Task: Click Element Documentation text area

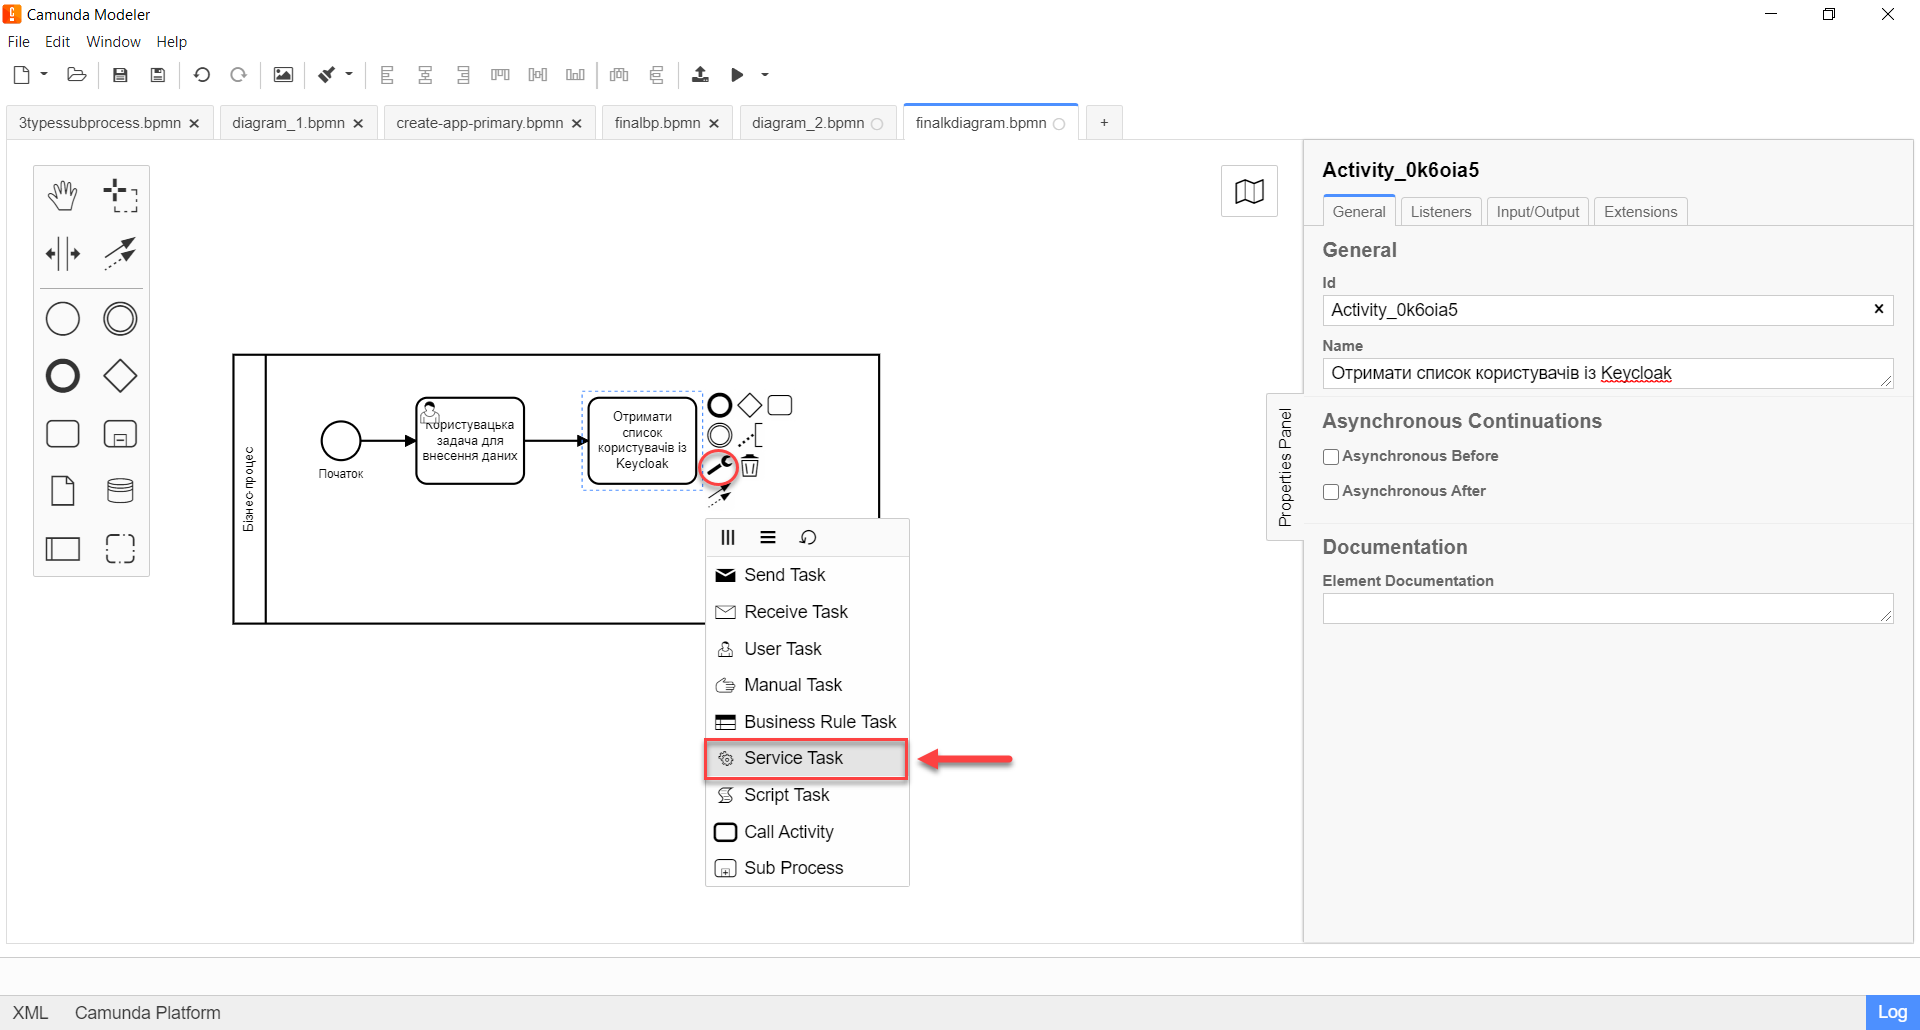Action: point(1607,608)
